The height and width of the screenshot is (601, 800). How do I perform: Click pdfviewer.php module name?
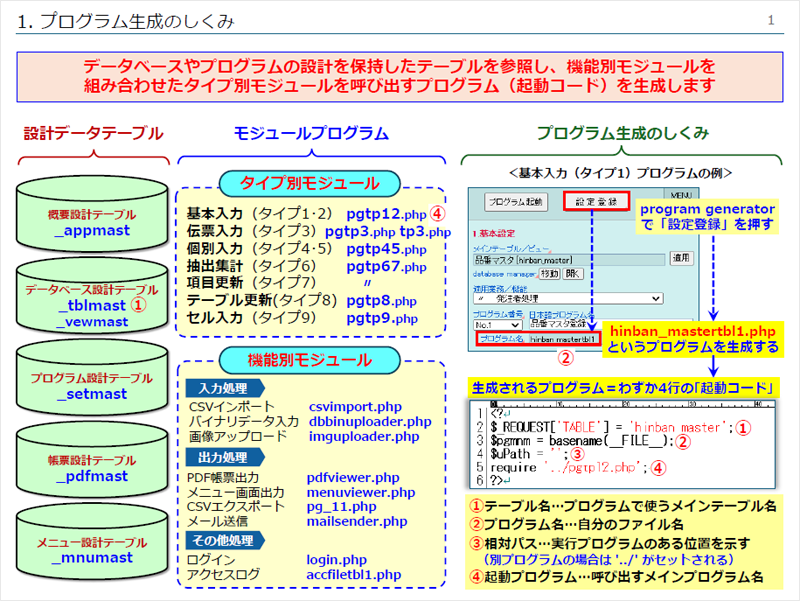coord(353,478)
